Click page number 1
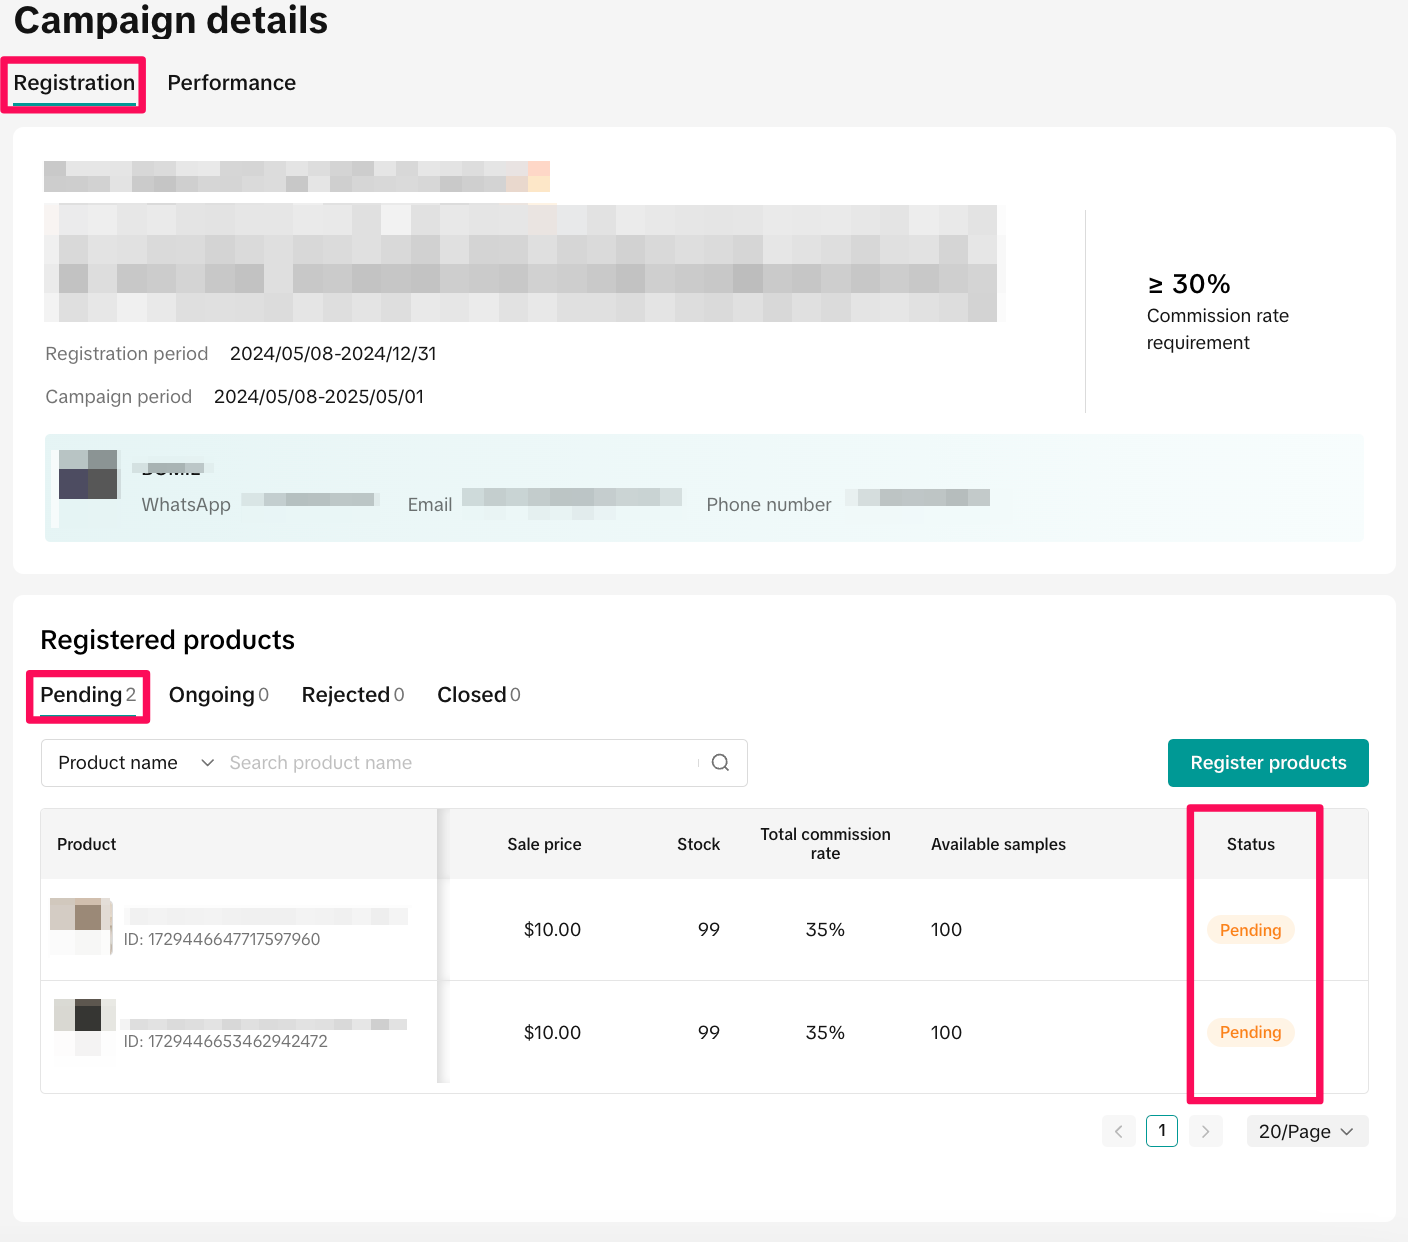 point(1161,1131)
